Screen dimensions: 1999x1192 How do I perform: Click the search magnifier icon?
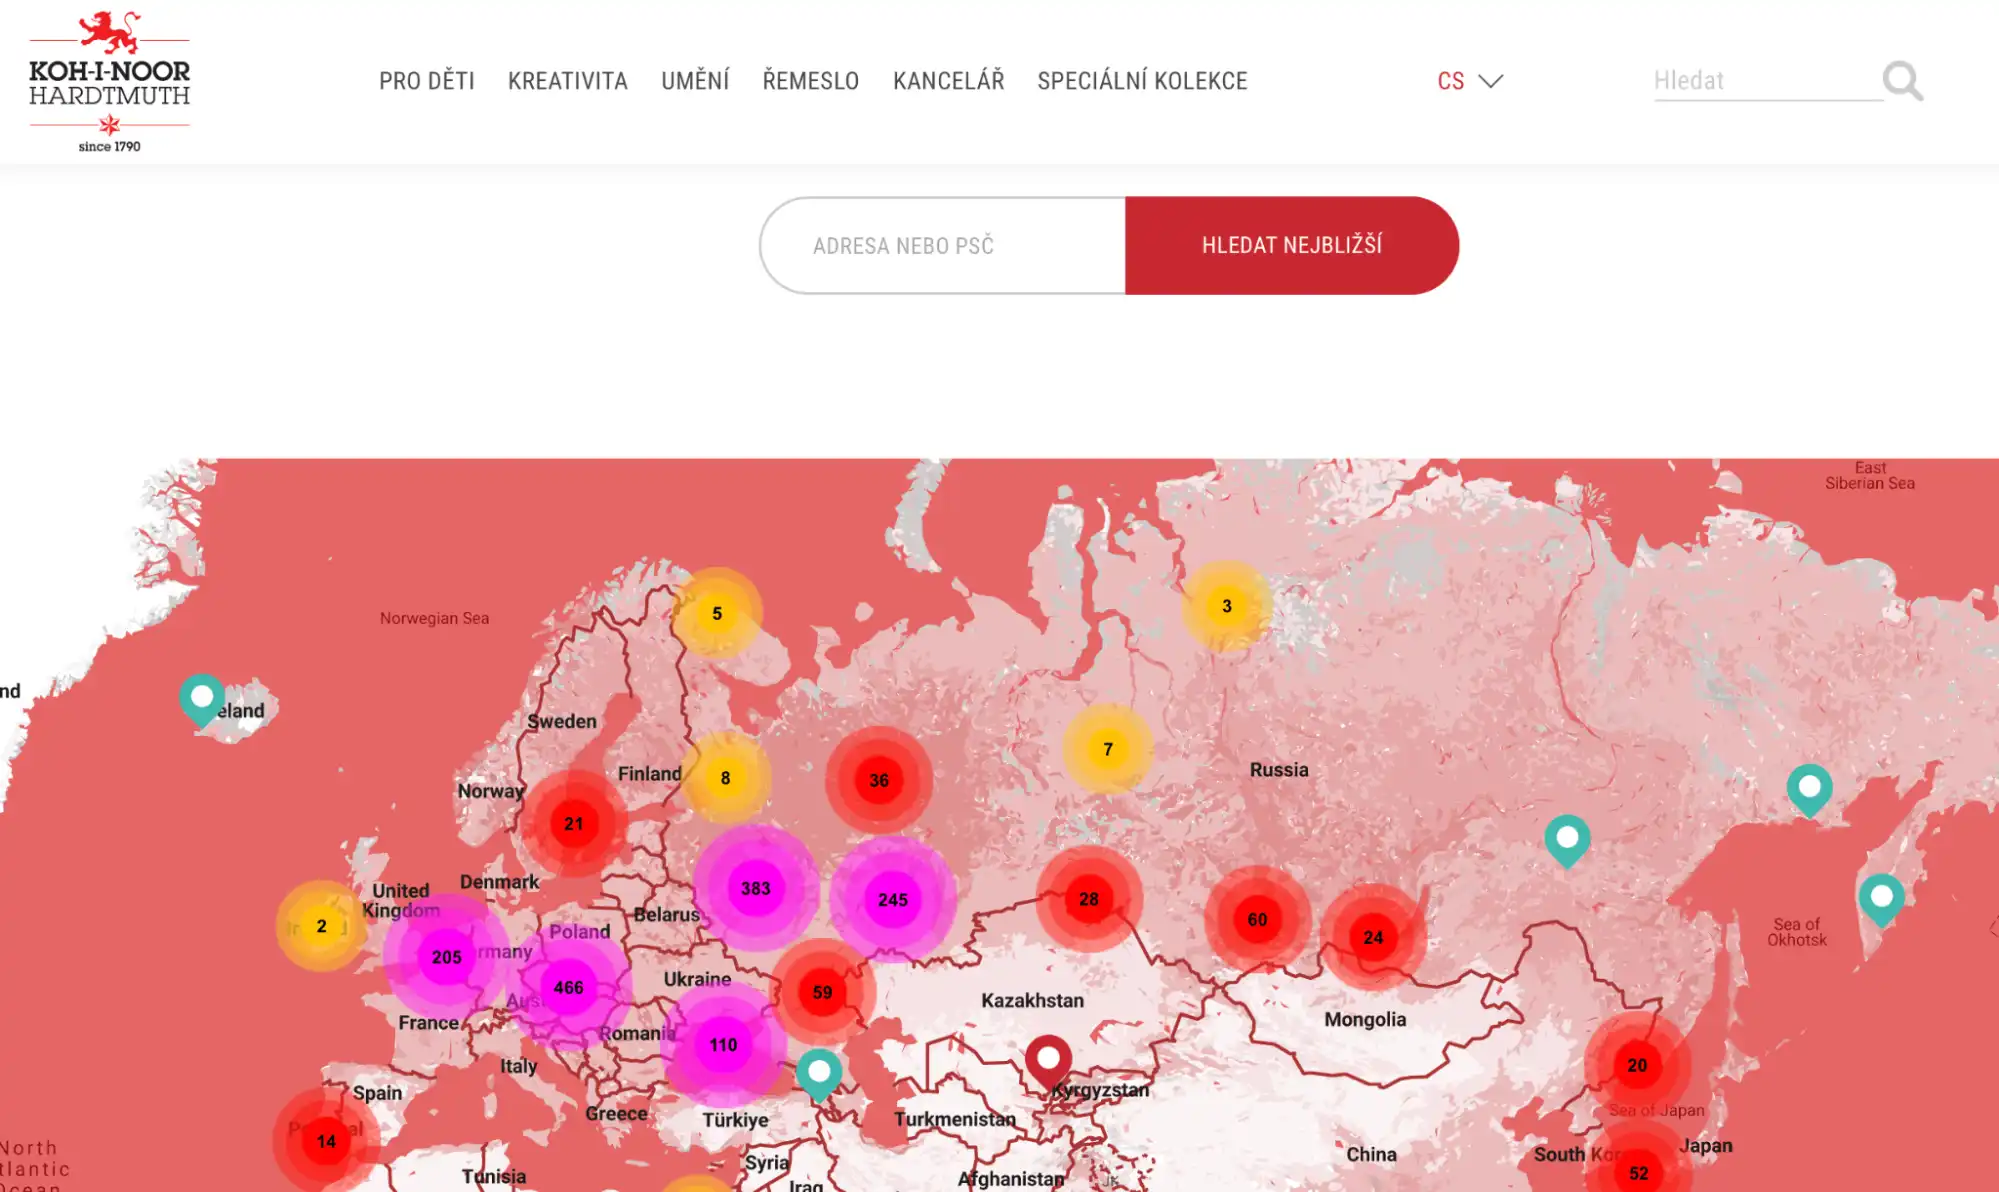(1902, 81)
